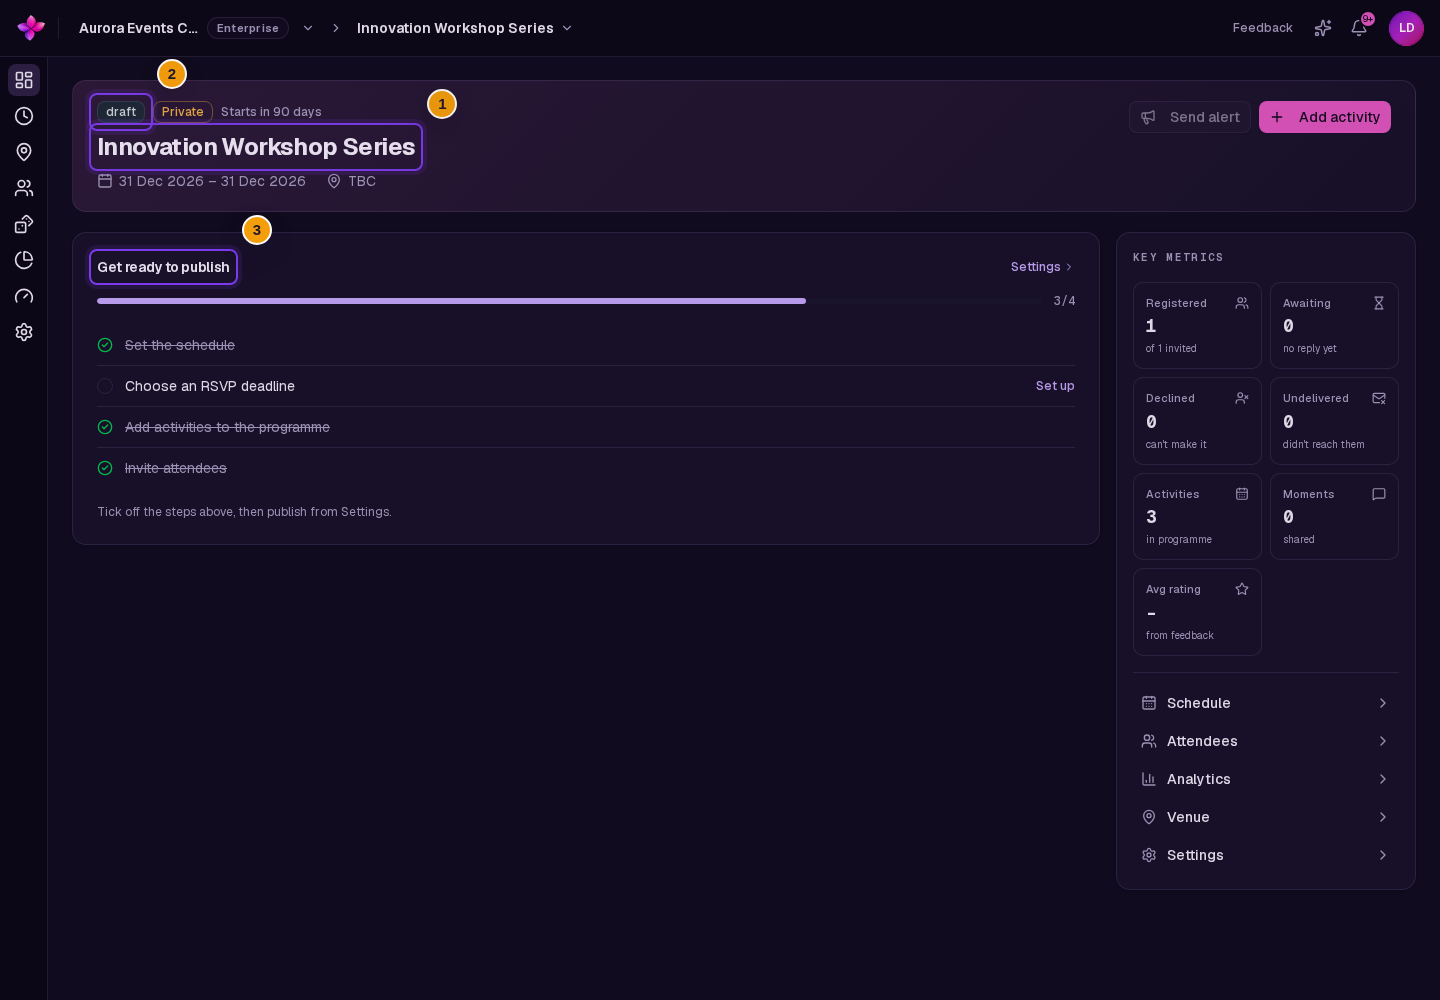Click the speech bubble icon on Moments card

[1379, 494]
